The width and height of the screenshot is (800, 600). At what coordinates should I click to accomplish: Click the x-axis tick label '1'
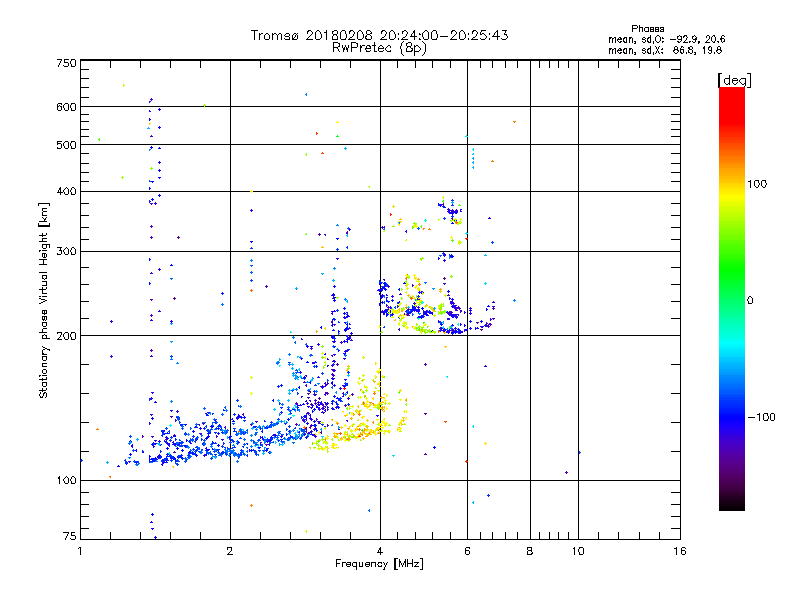80,551
